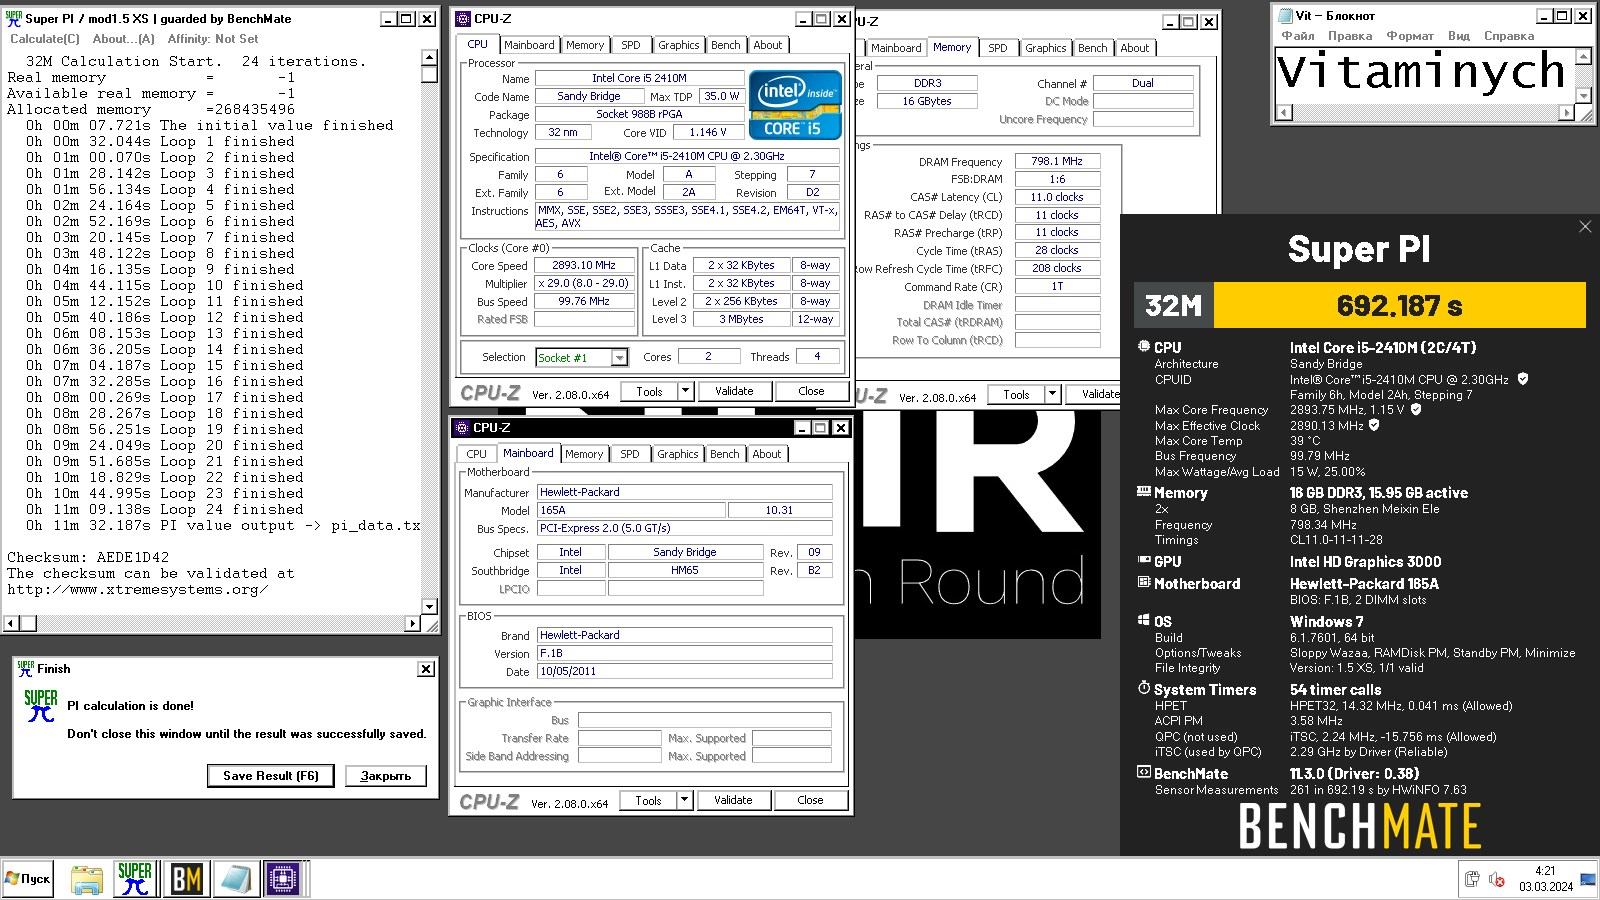Open Tools dropdown arrow in Memory CPU-Z window
1600x900 pixels.
click(1052, 394)
